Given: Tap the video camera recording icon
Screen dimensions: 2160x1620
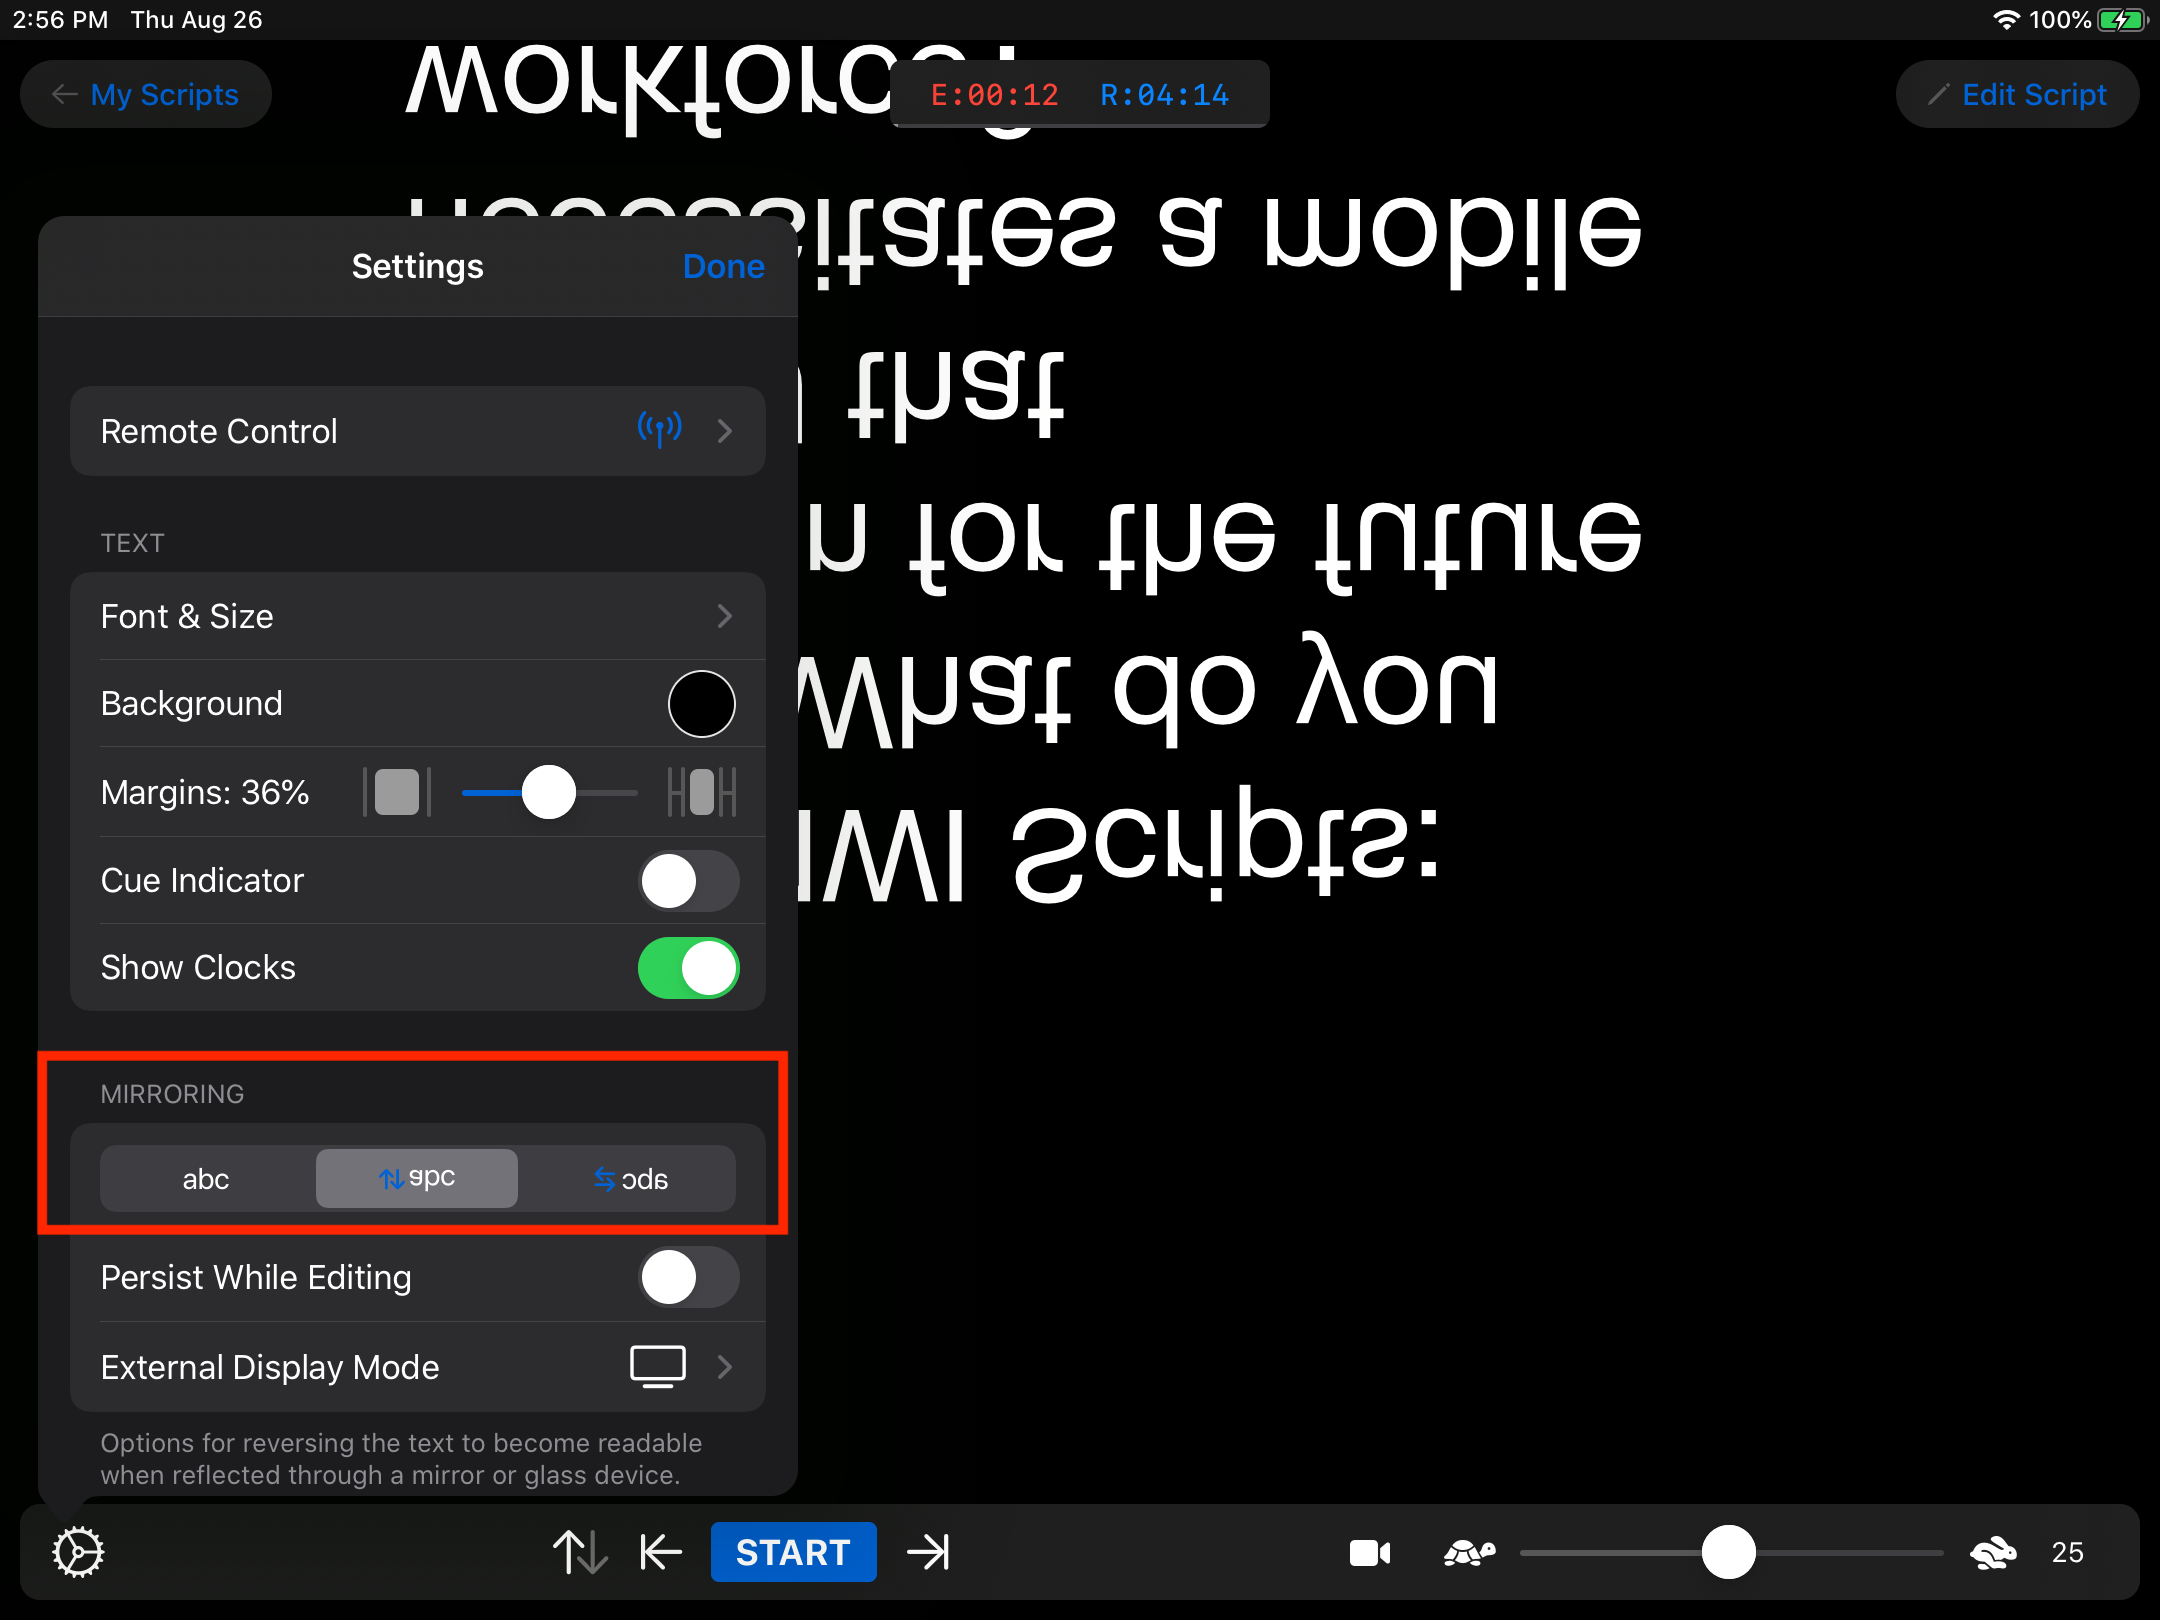Looking at the screenshot, I should tap(1369, 1552).
